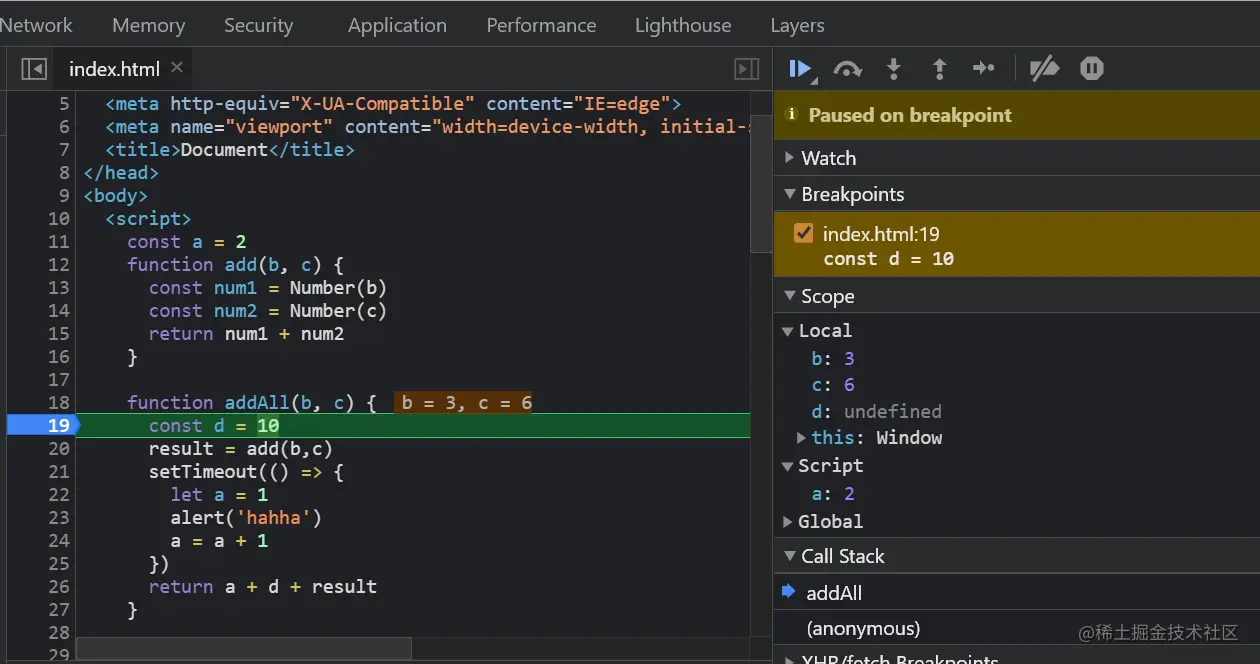Image resolution: width=1260 pixels, height=664 pixels.
Task: Open the Security tab
Action: point(258,25)
